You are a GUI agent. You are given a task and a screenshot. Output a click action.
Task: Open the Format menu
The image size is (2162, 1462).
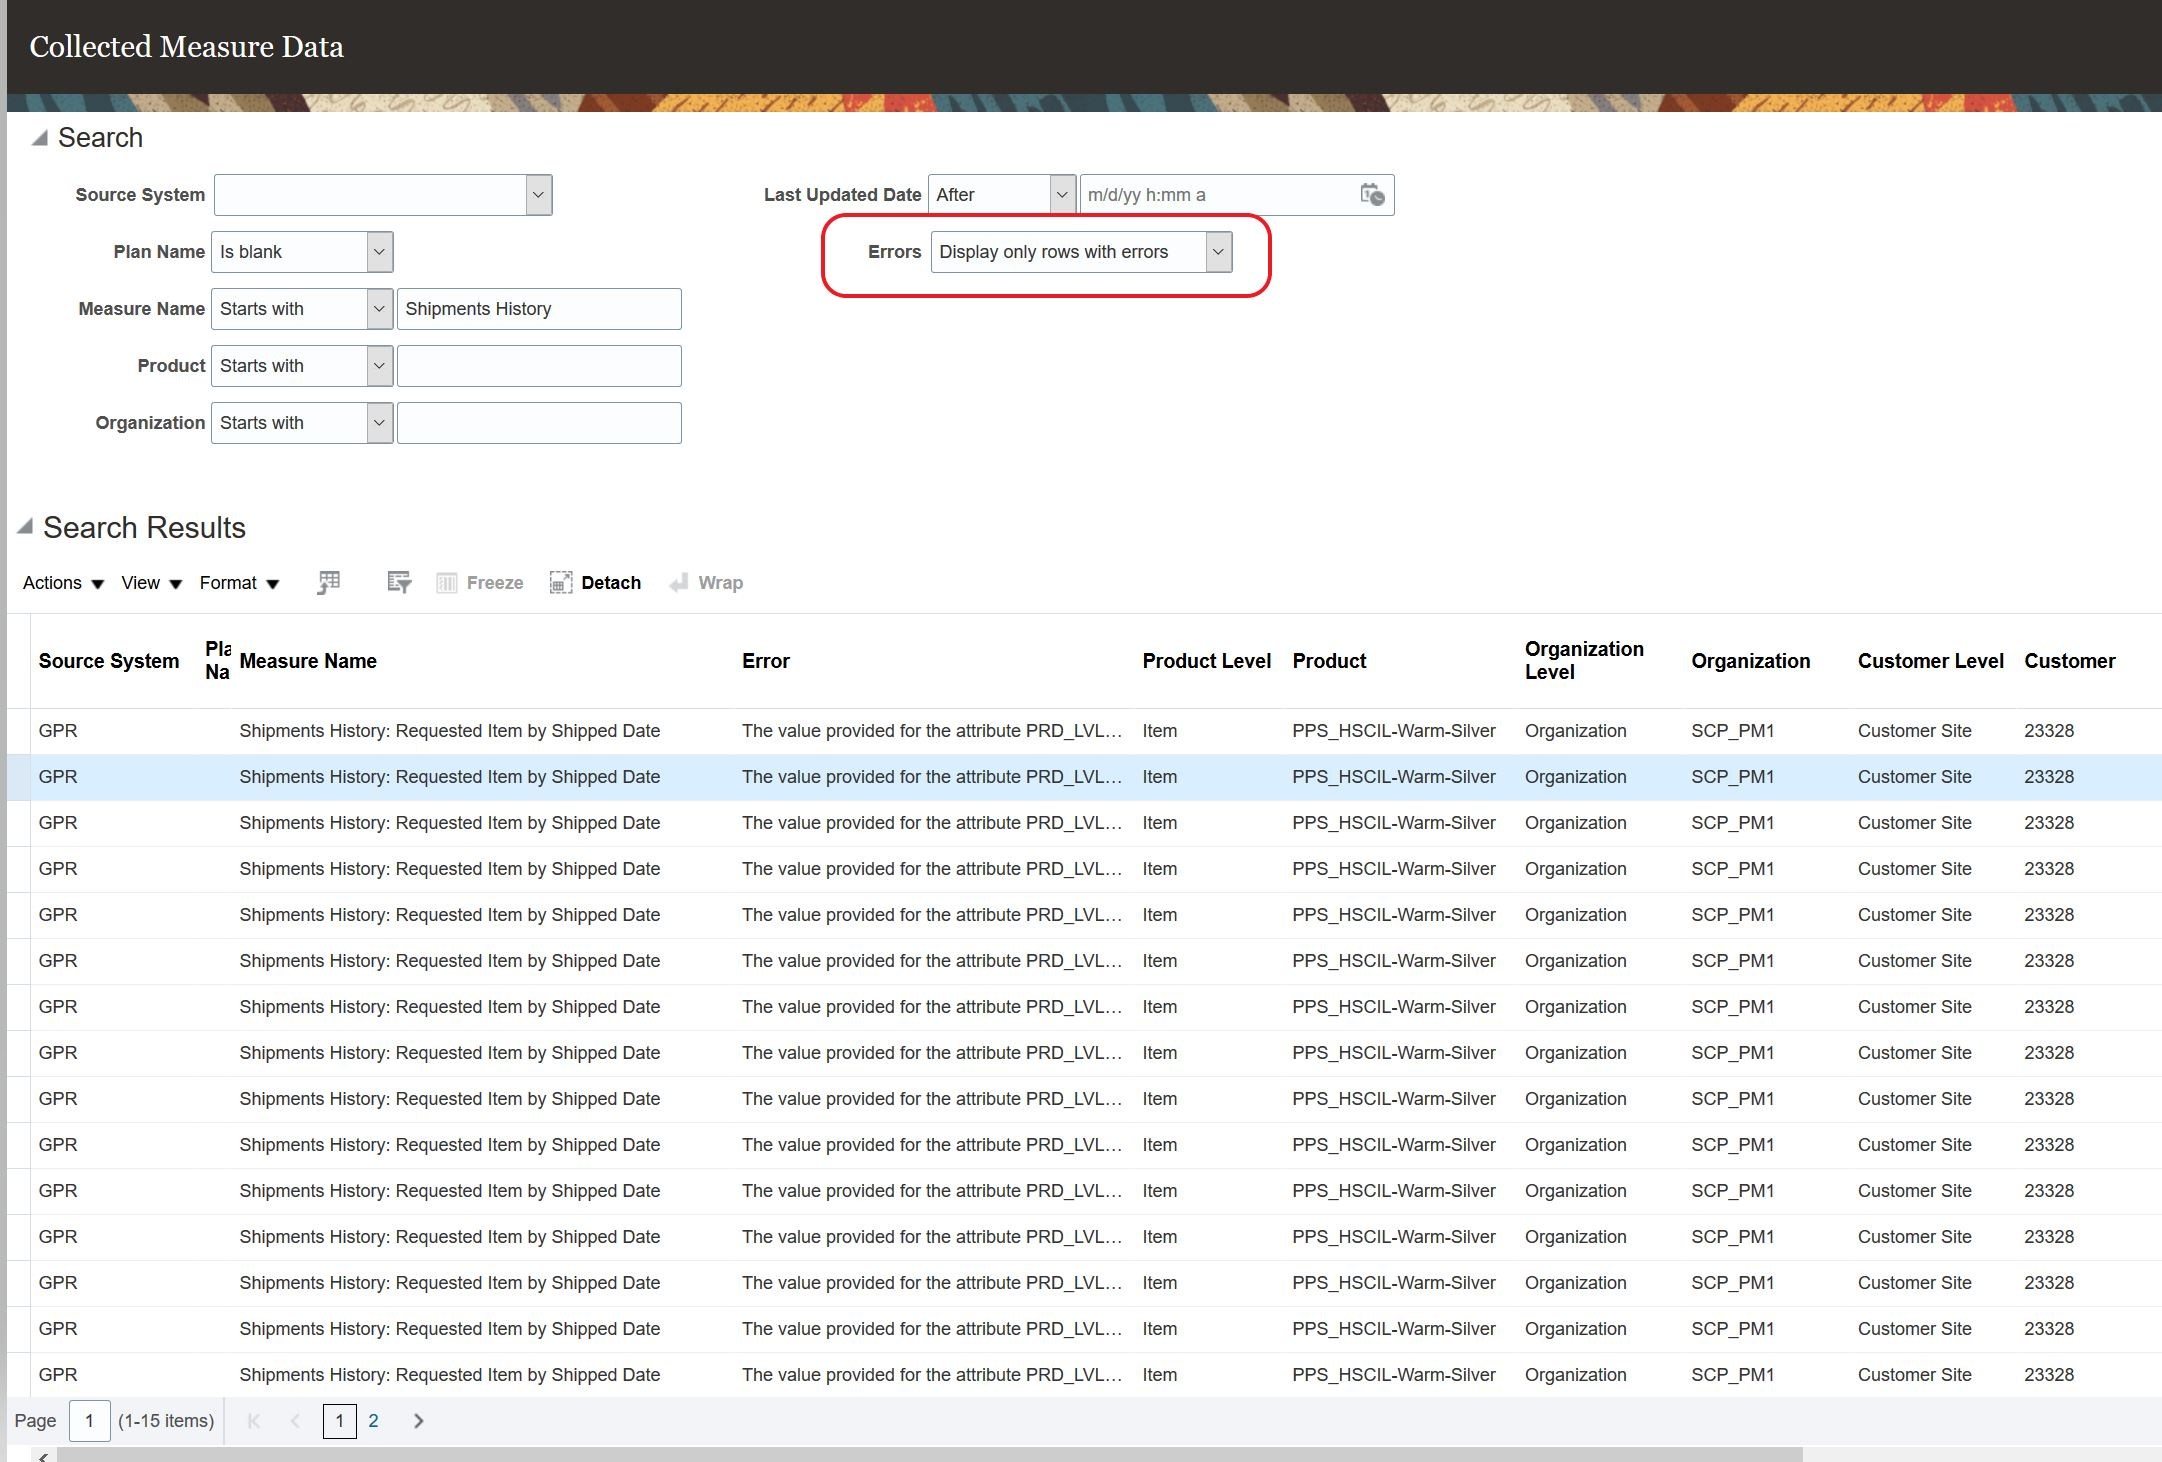(x=239, y=583)
